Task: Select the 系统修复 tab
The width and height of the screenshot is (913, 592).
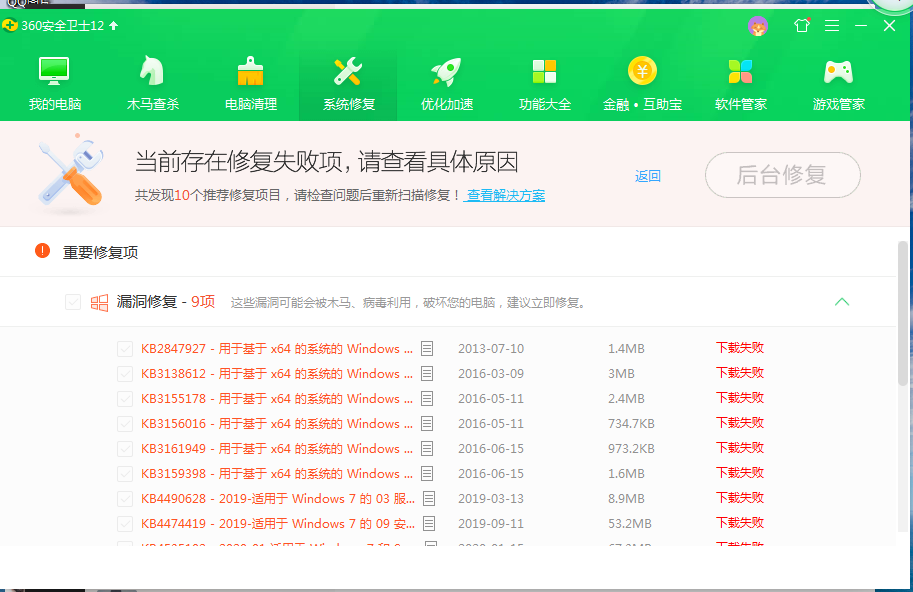Action: (x=348, y=84)
